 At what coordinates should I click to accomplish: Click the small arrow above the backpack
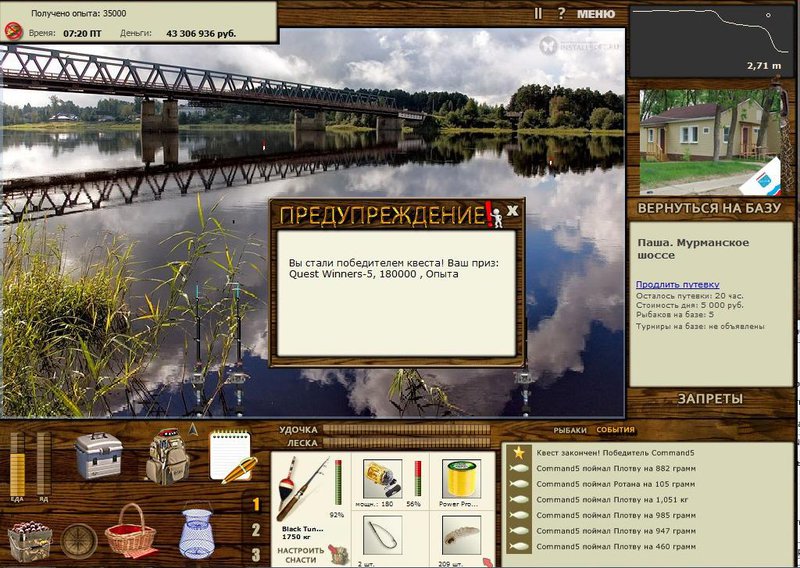(x=192, y=430)
